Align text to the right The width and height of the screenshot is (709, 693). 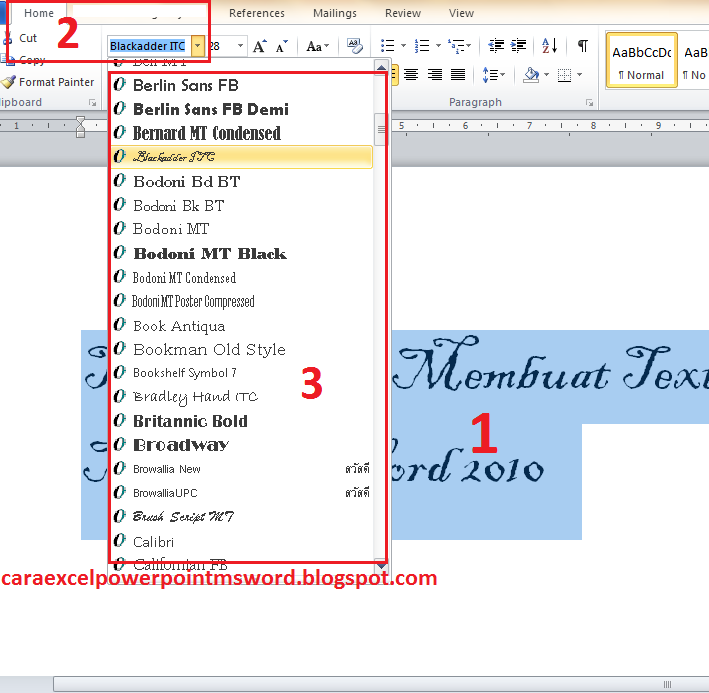click(x=435, y=74)
